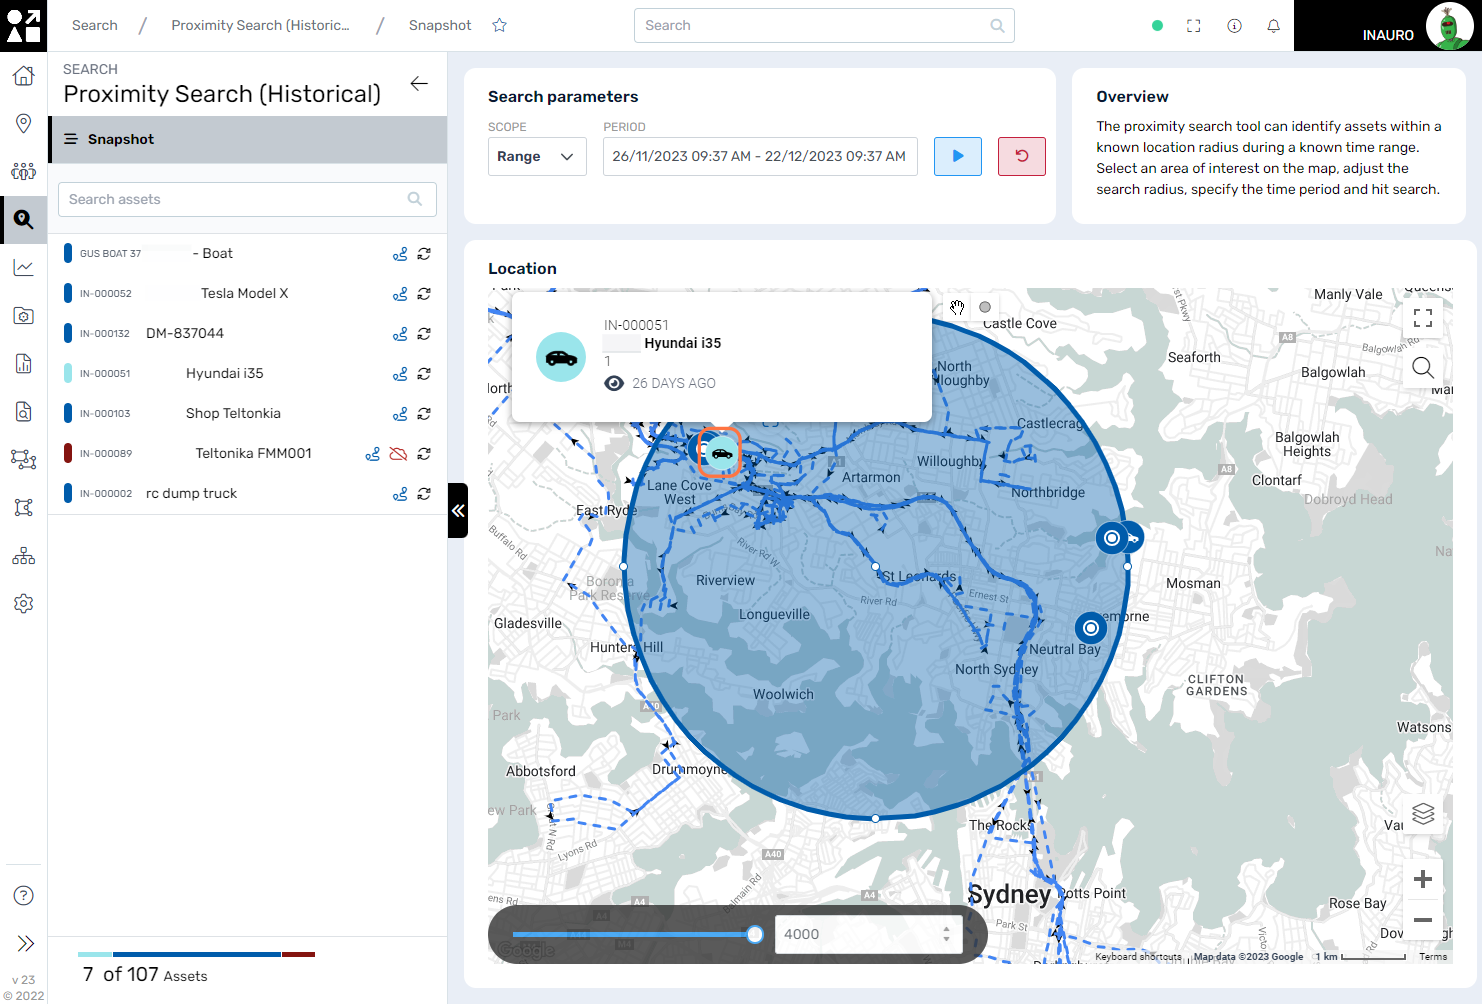Image resolution: width=1482 pixels, height=1004 pixels.
Task: Open the help question mark icon
Action: (23, 896)
